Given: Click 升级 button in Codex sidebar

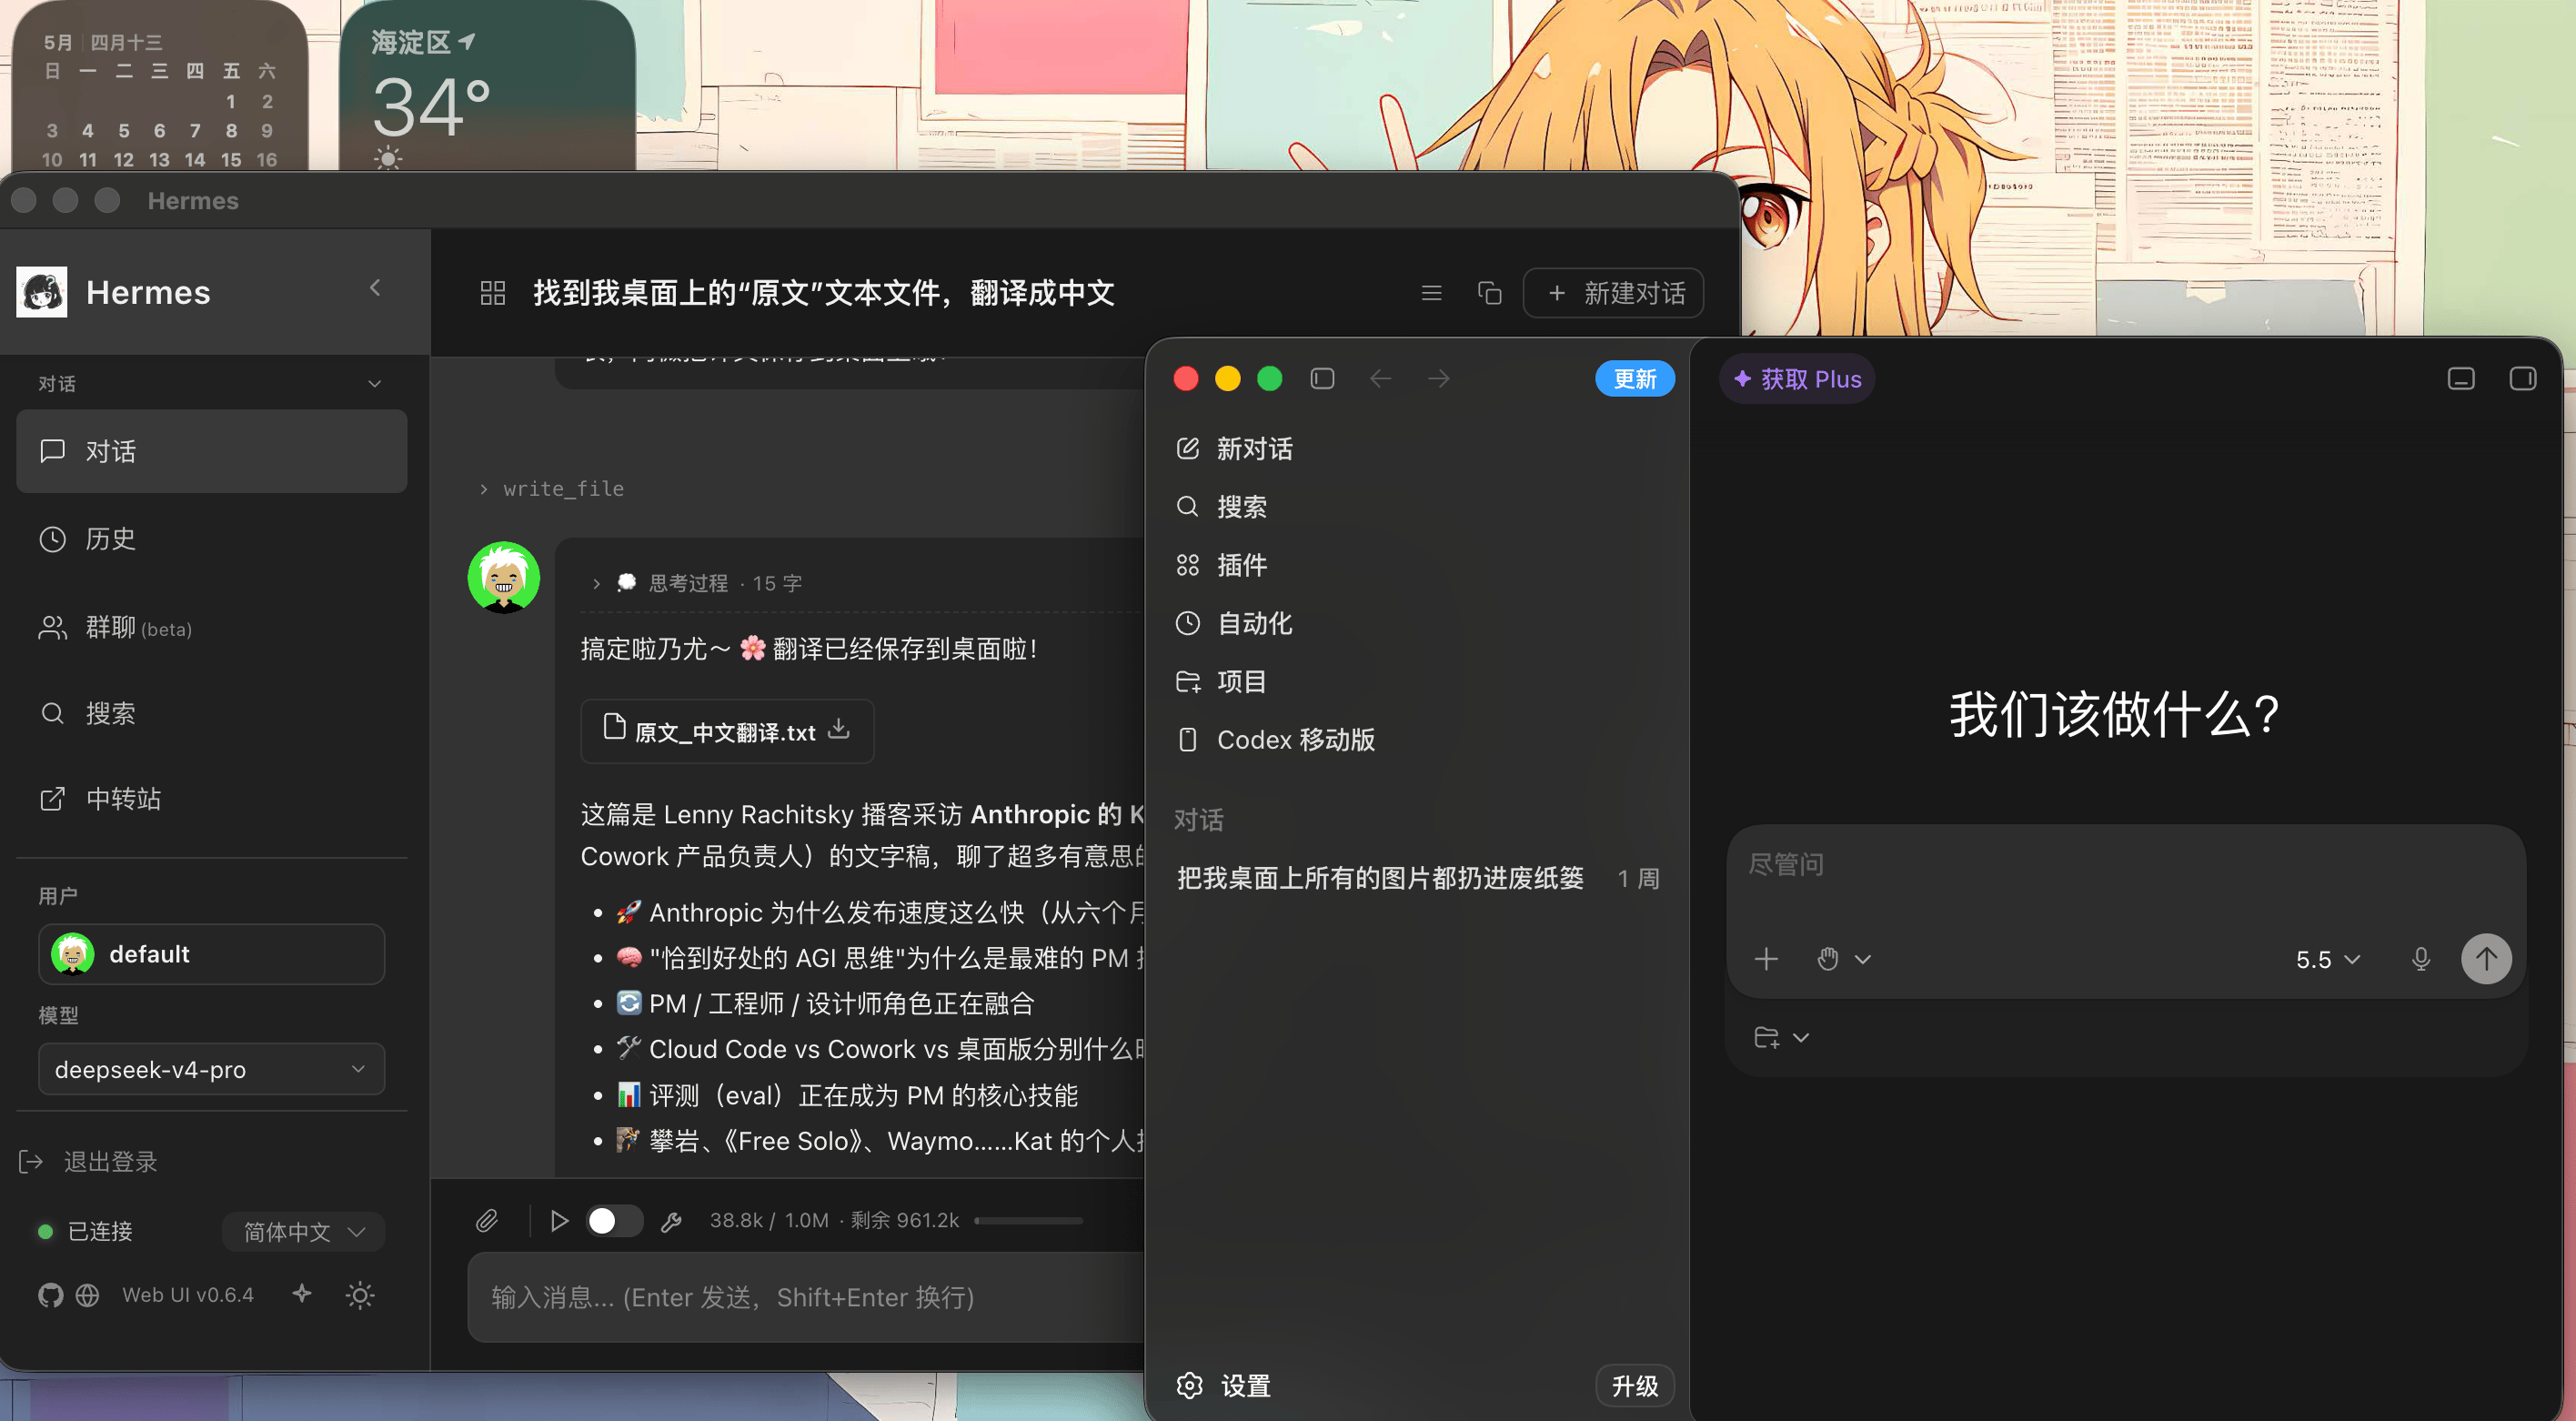Looking at the screenshot, I should [1634, 1385].
